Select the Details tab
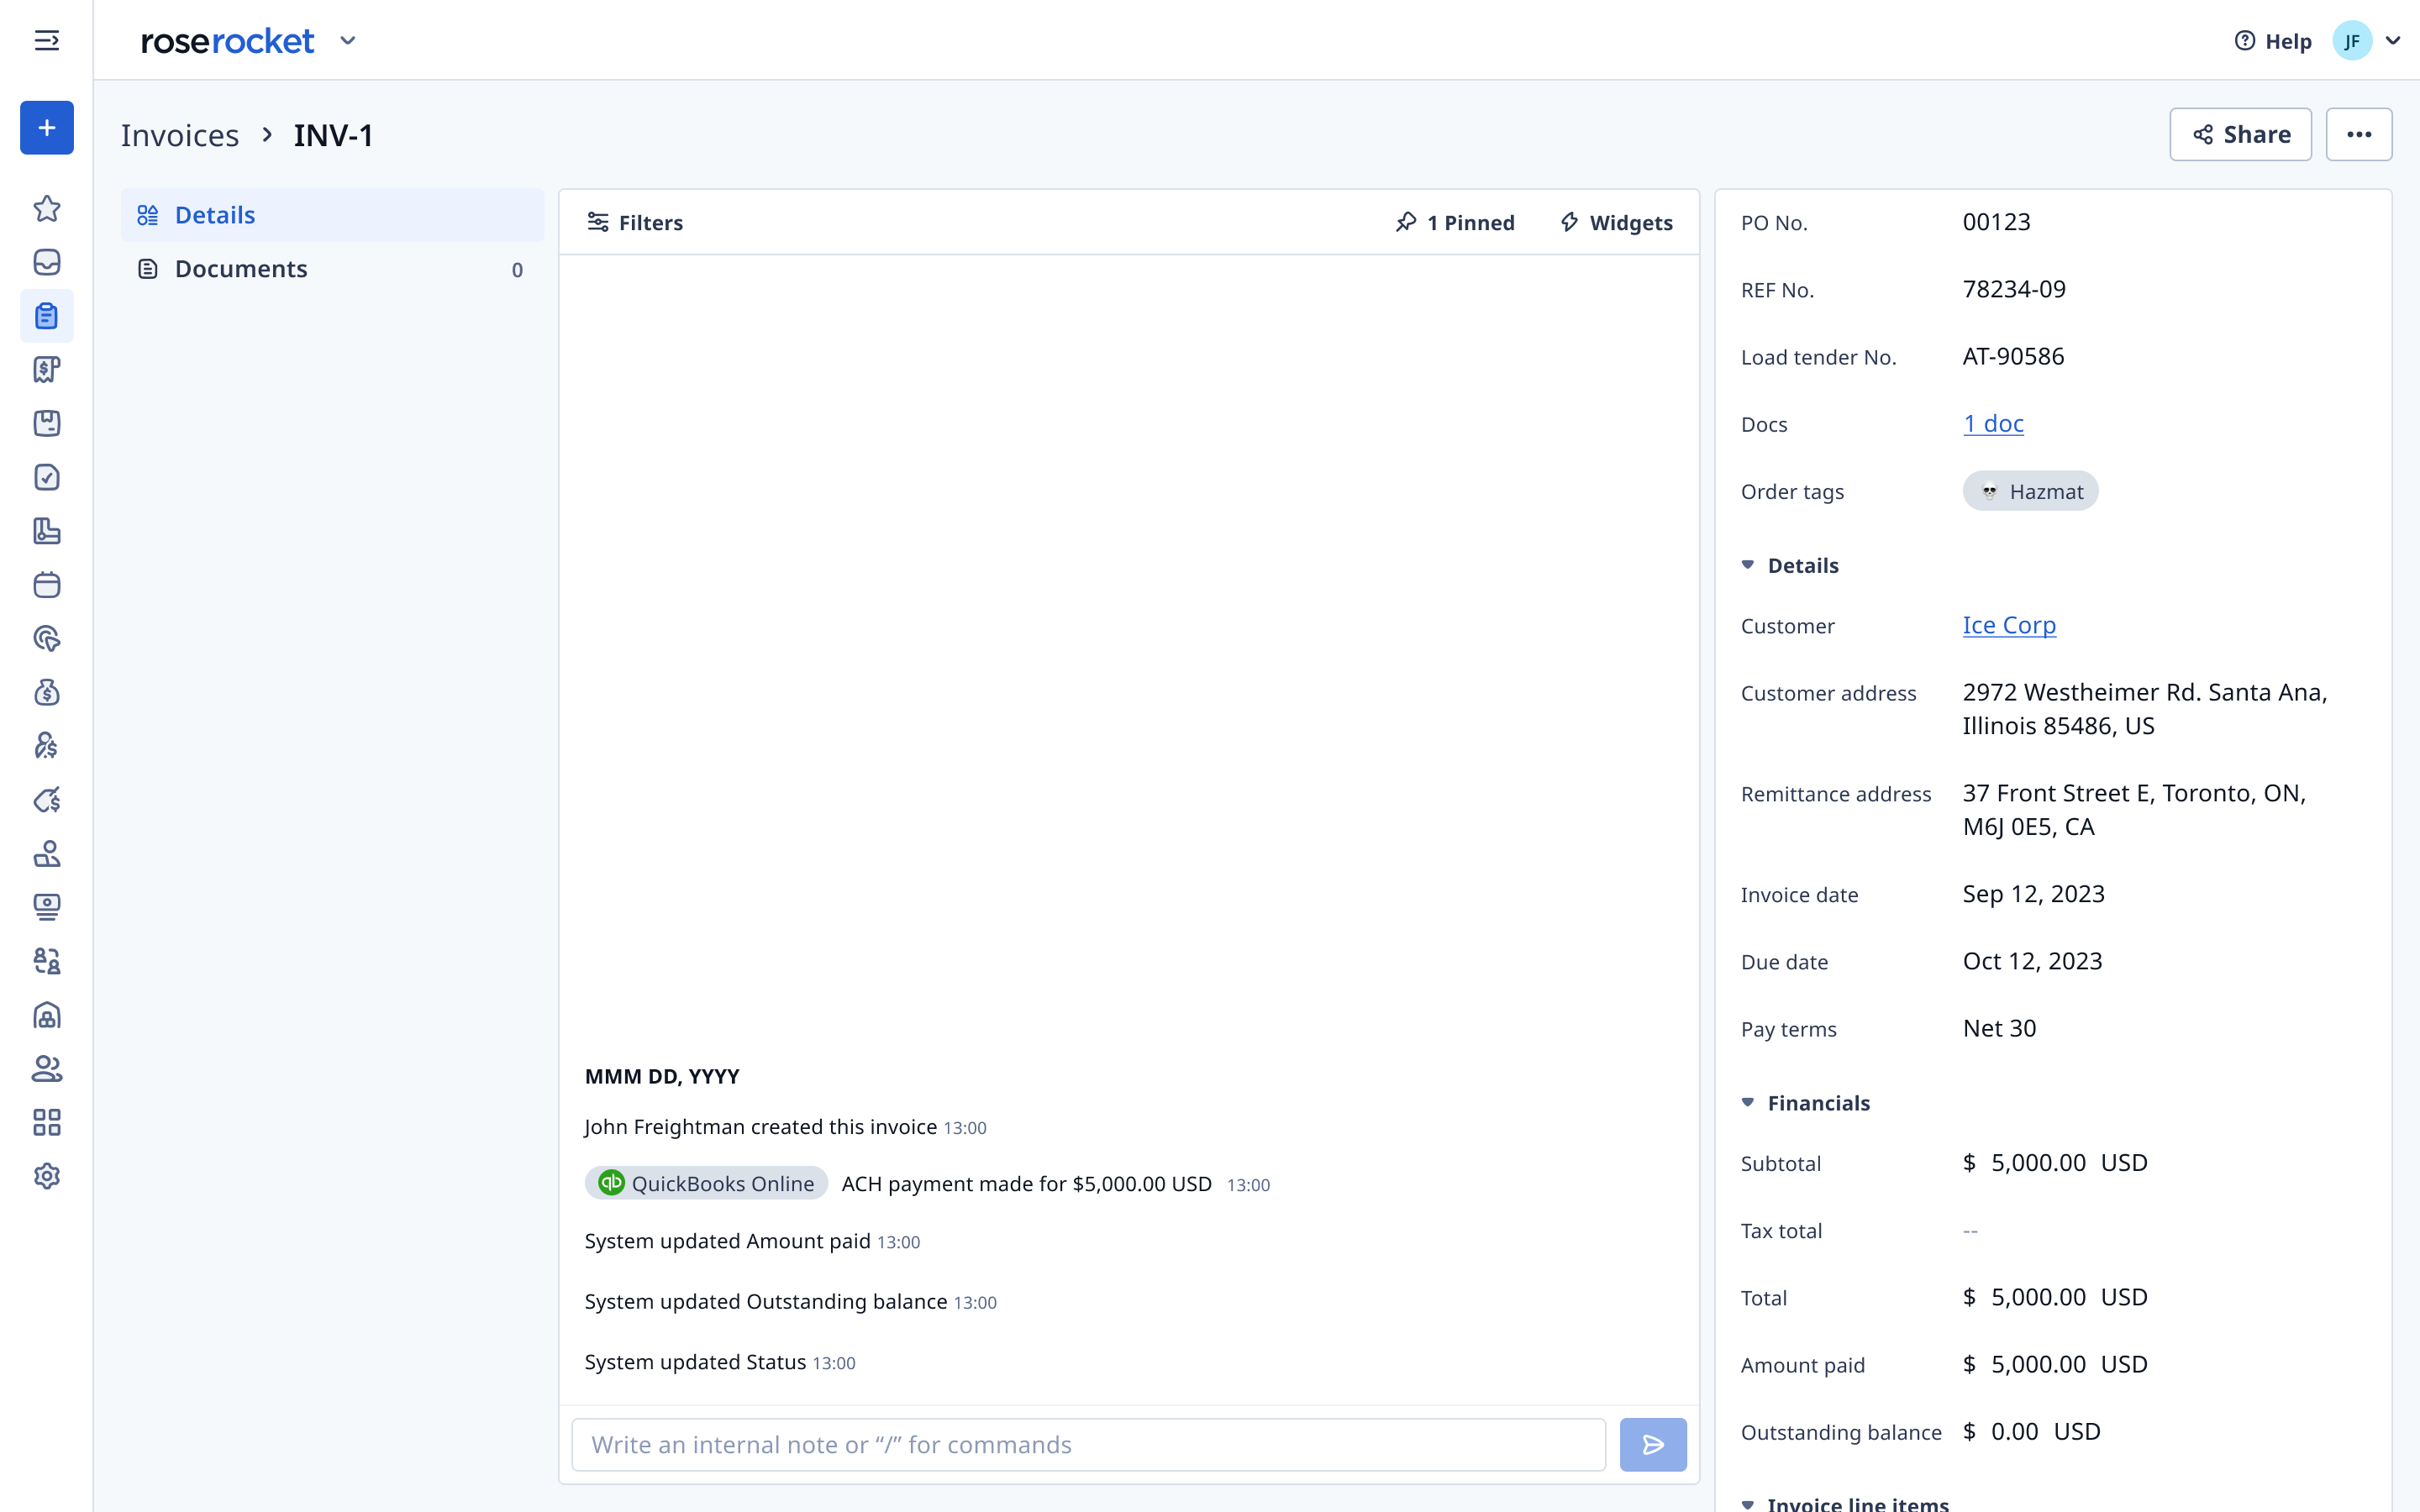Image resolution: width=2420 pixels, height=1512 pixels. (333, 215)
